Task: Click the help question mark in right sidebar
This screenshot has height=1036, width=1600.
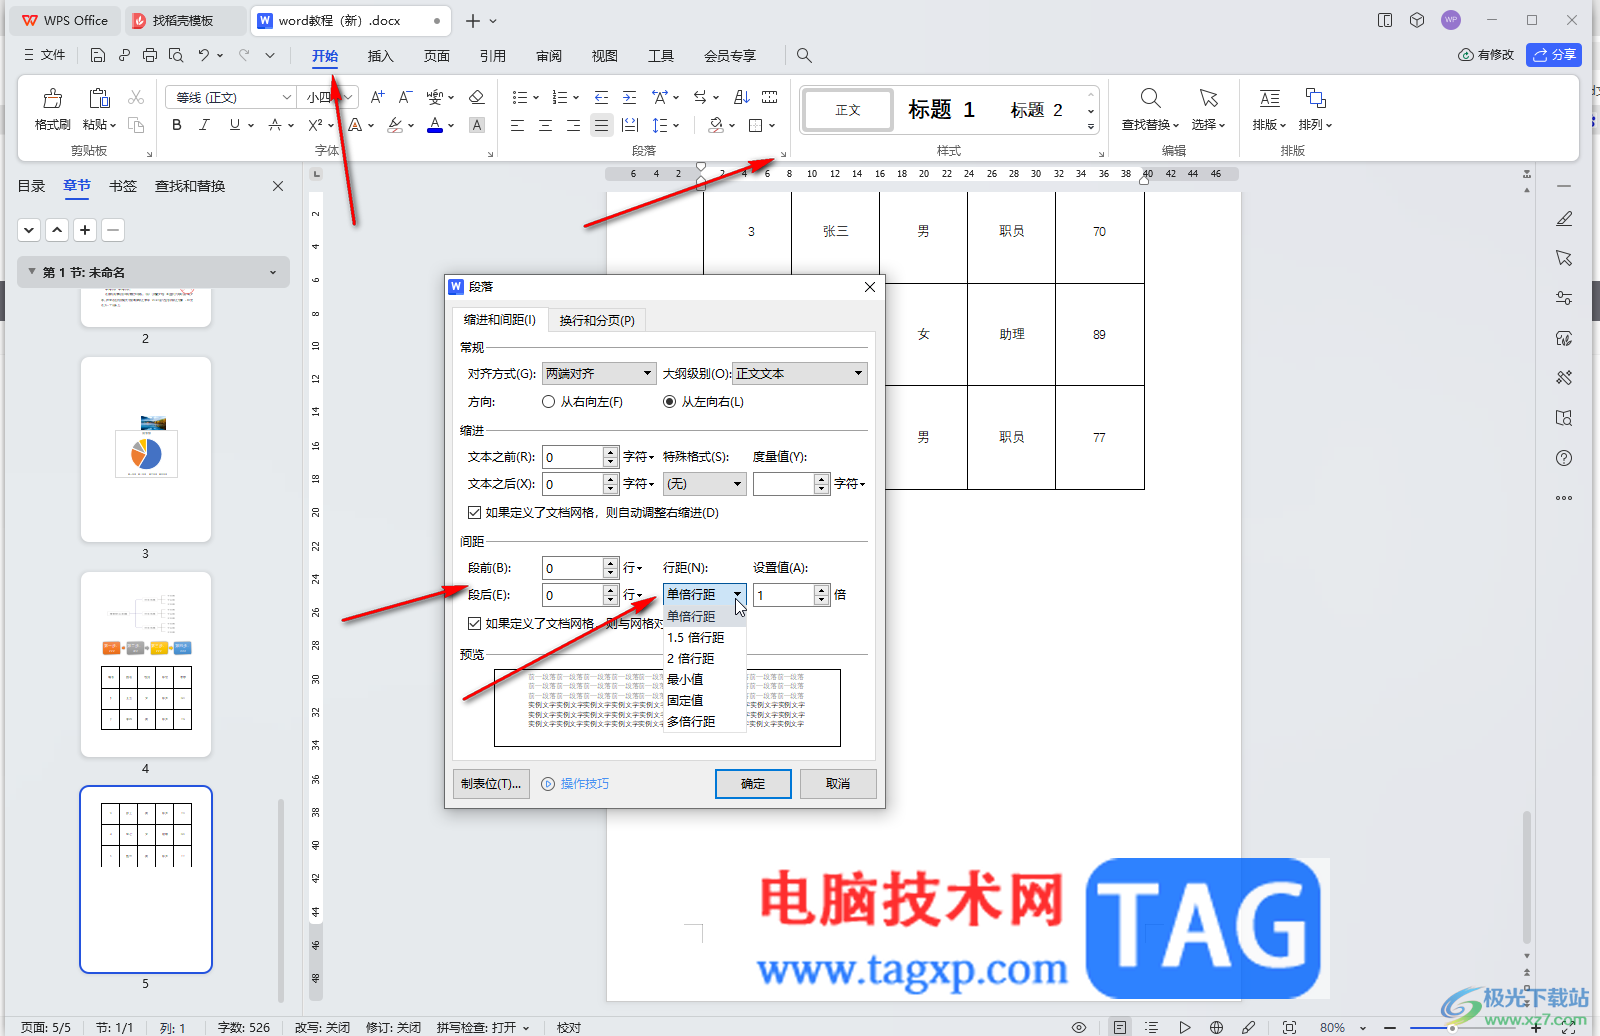Action: tap(1564, 458)
